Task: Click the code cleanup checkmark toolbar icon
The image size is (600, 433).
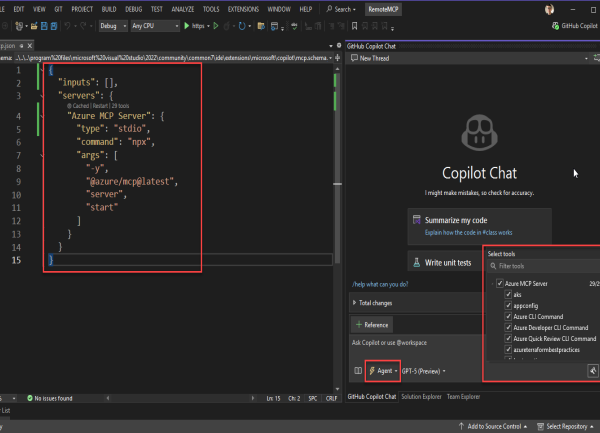Action: pos(294,26)
